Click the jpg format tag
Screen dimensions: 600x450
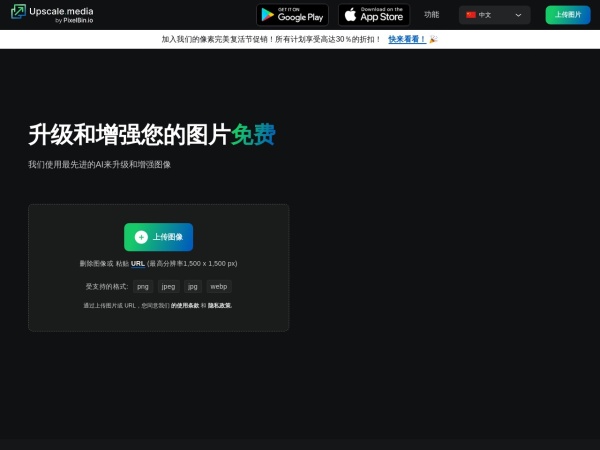[x=193, y=286]
